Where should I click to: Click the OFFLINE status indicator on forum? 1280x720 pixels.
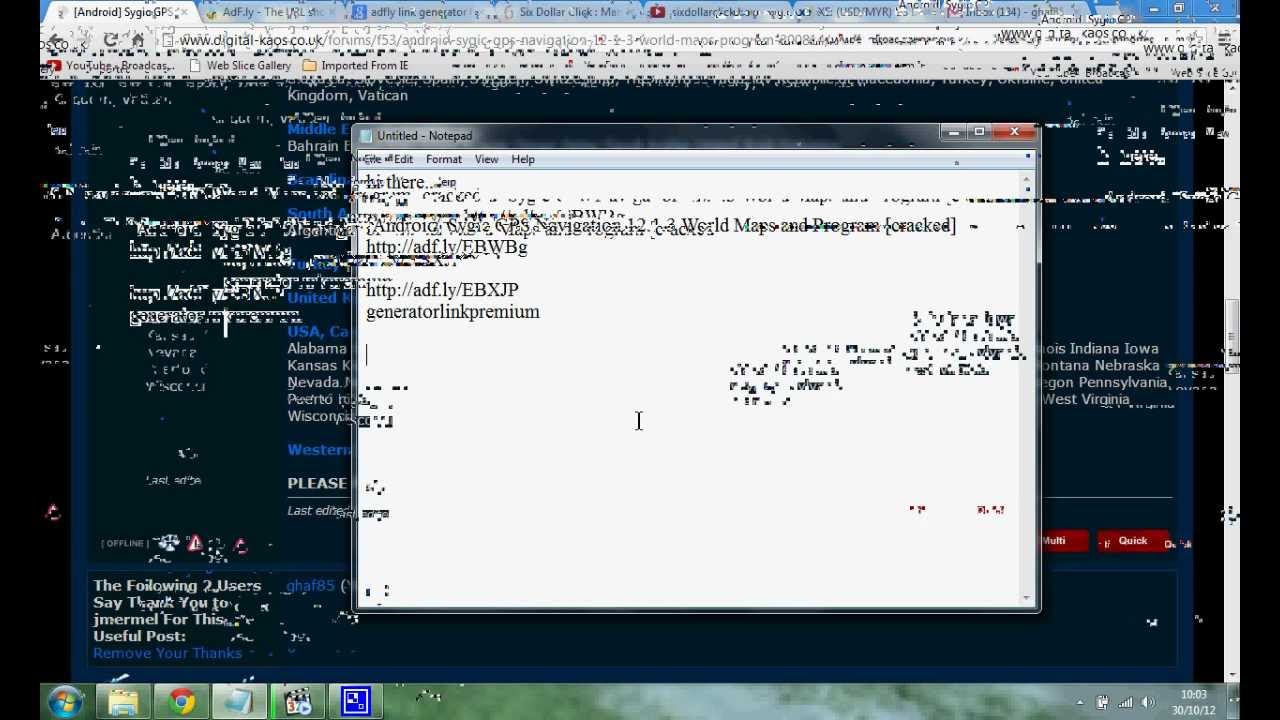click(x=124, y=543)
